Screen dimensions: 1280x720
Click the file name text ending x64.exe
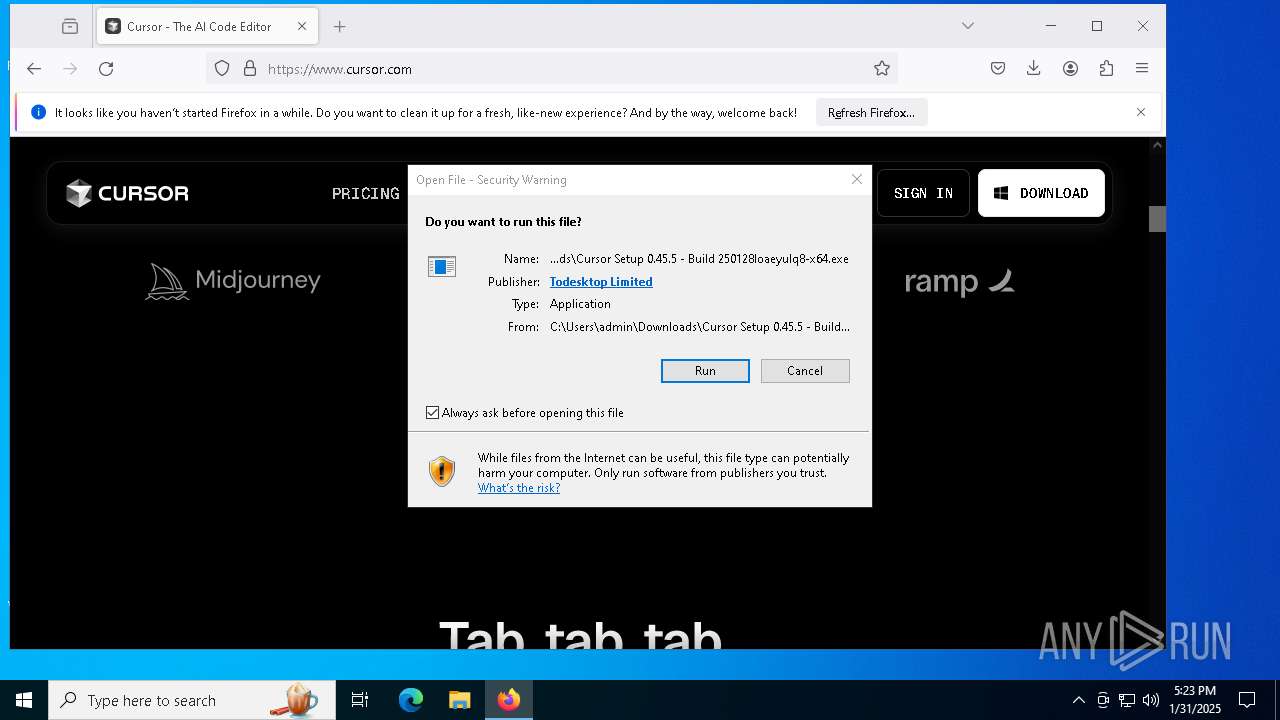click(x=699, y=259)
